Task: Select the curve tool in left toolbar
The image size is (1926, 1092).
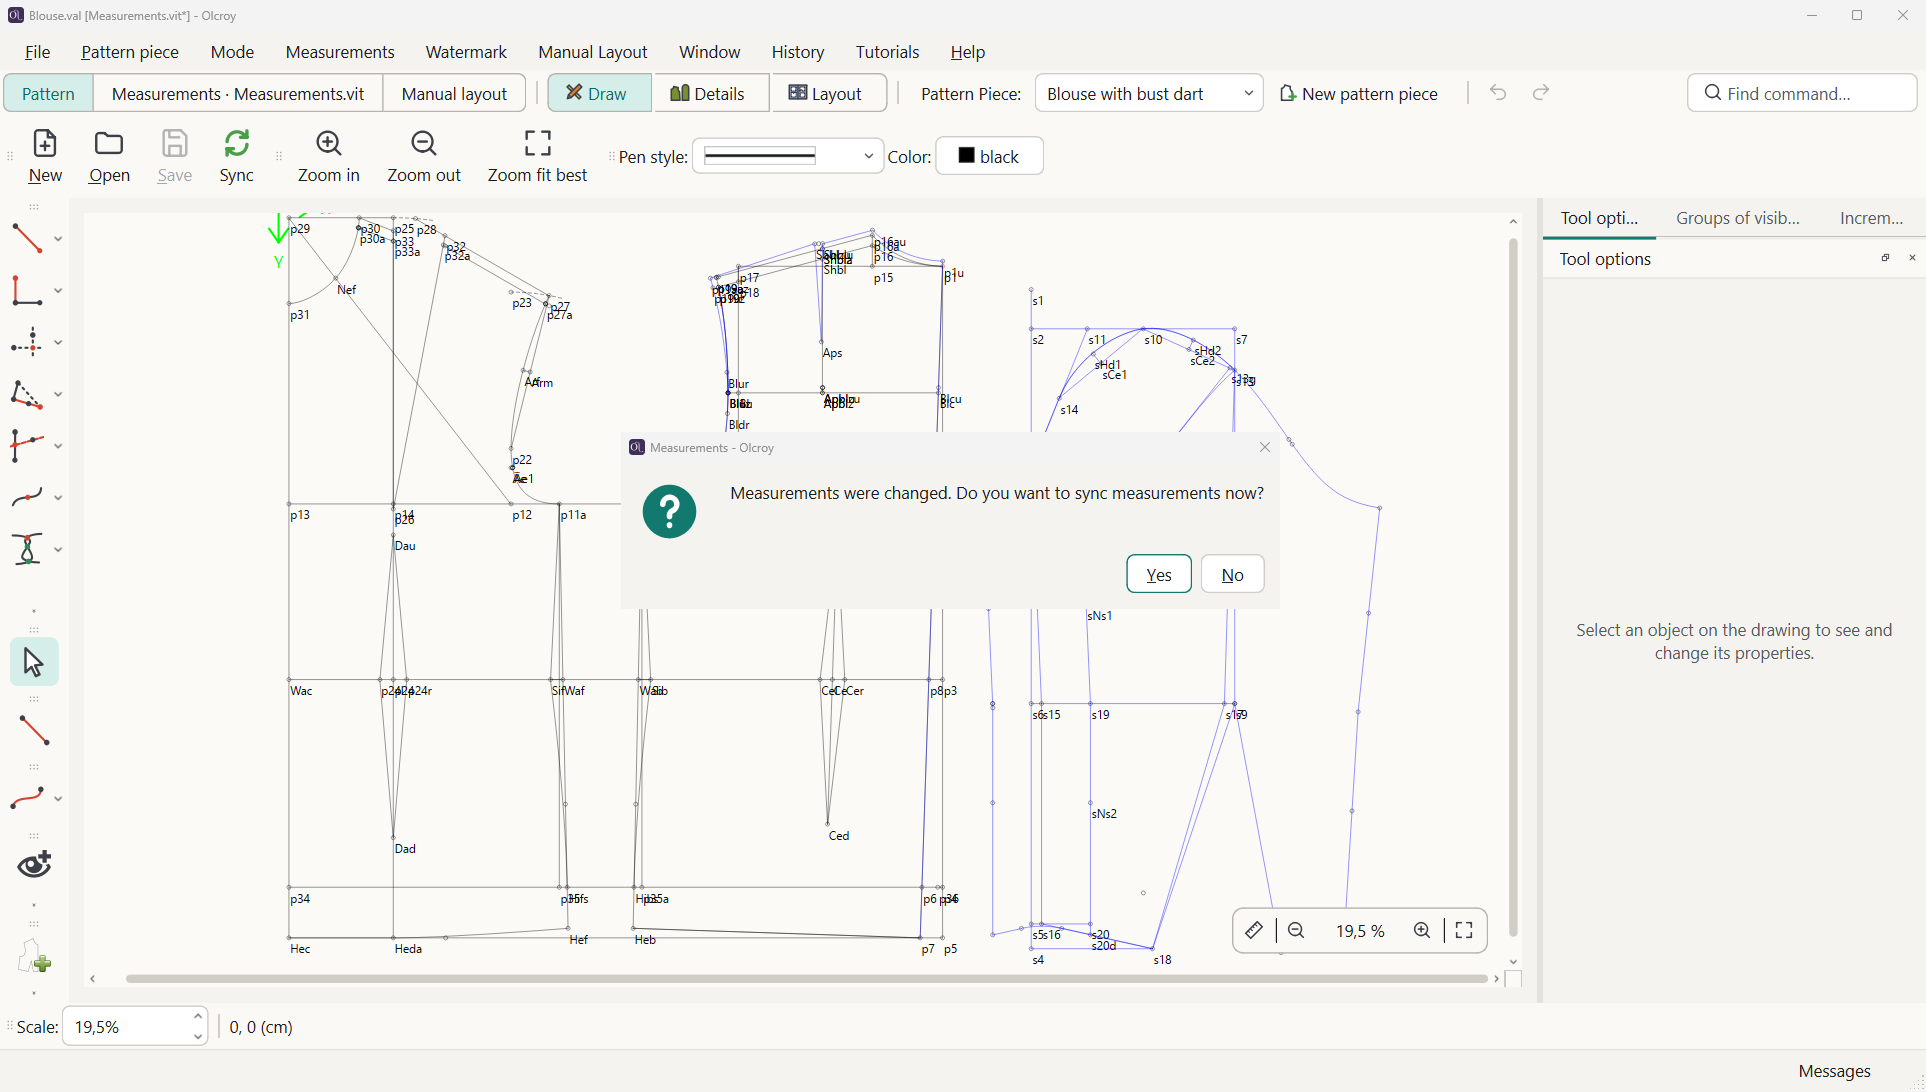Action: [x=27, y=497]
